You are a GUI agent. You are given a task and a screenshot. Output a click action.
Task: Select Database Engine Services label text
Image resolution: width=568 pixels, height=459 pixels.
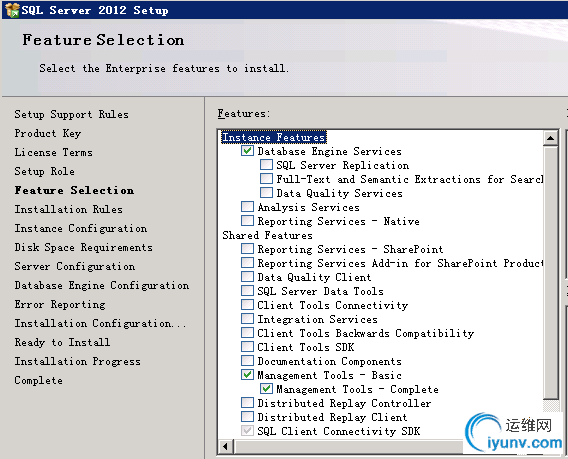click(x=329, y=151)
